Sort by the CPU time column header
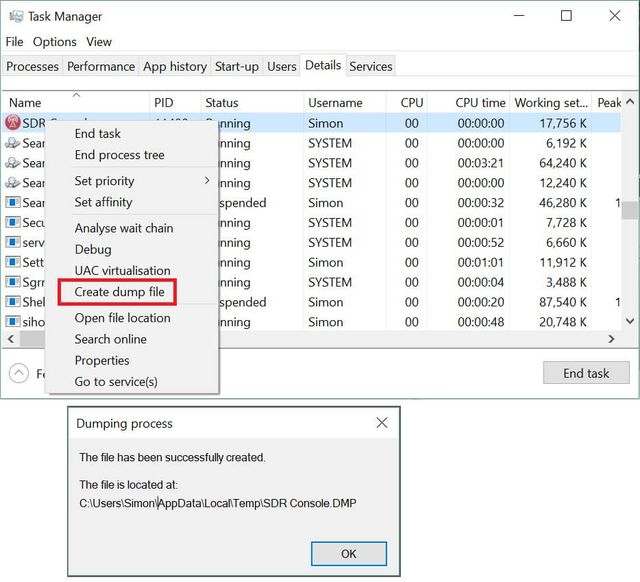The height and width of the screenshot is (582, 640). pos(469,102)
